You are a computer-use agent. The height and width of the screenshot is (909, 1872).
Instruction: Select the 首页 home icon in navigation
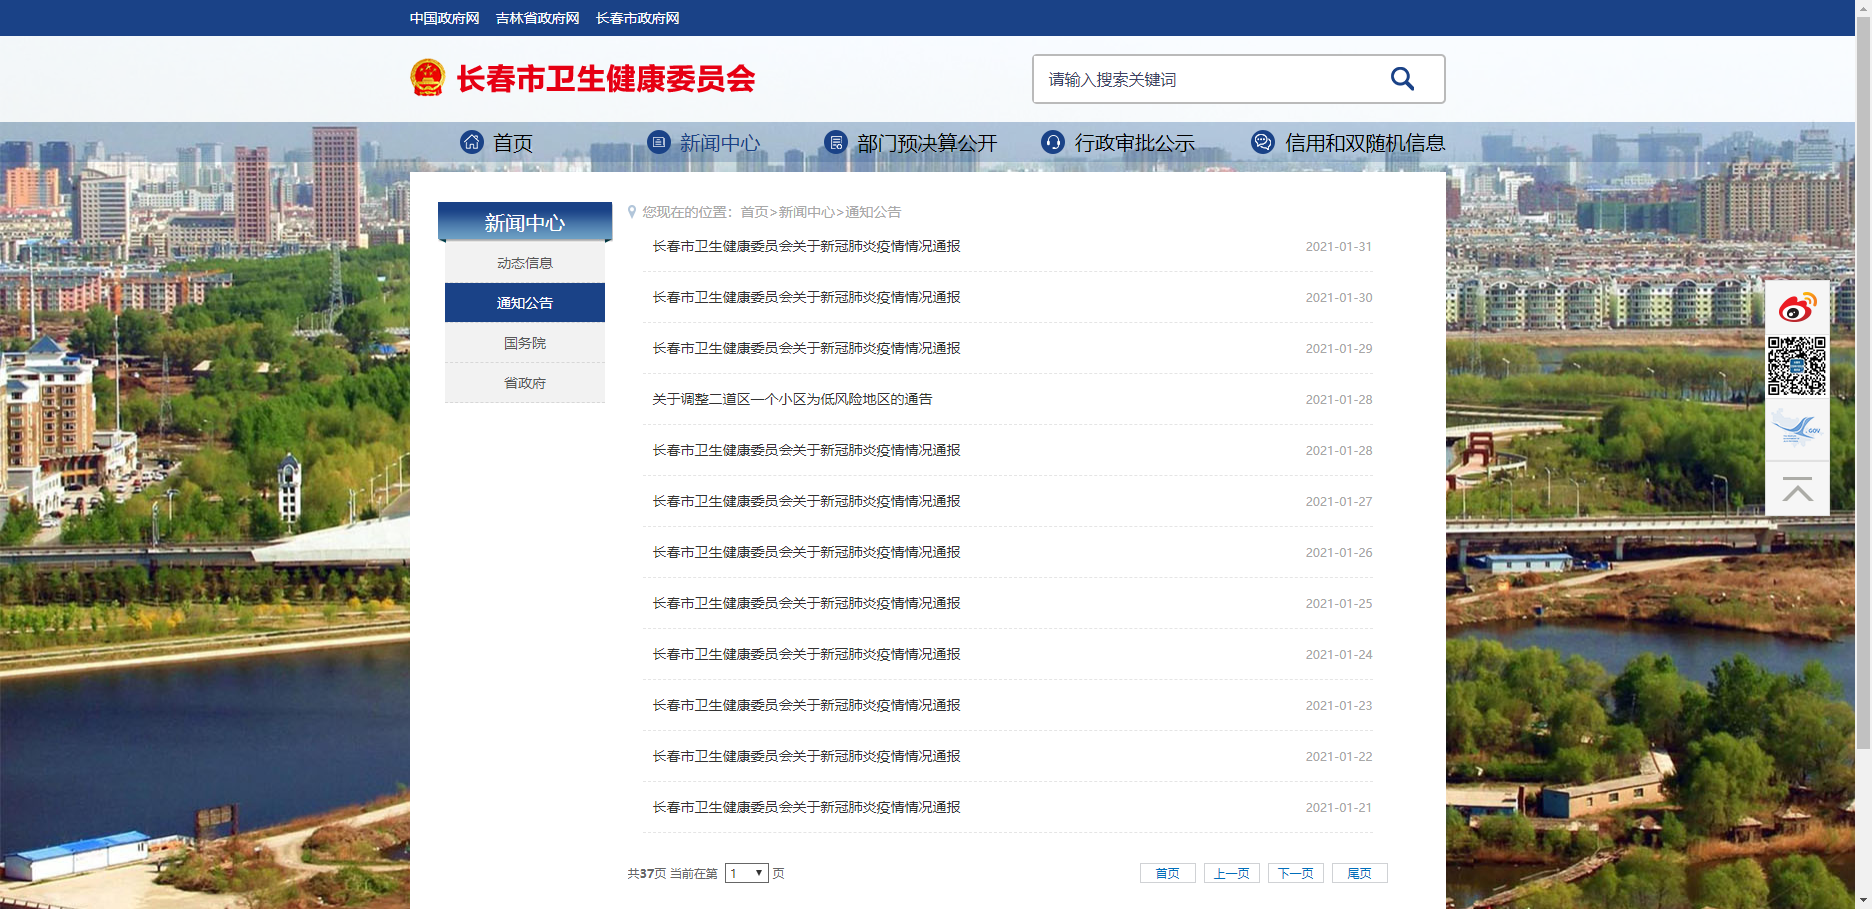click(472, 142)
